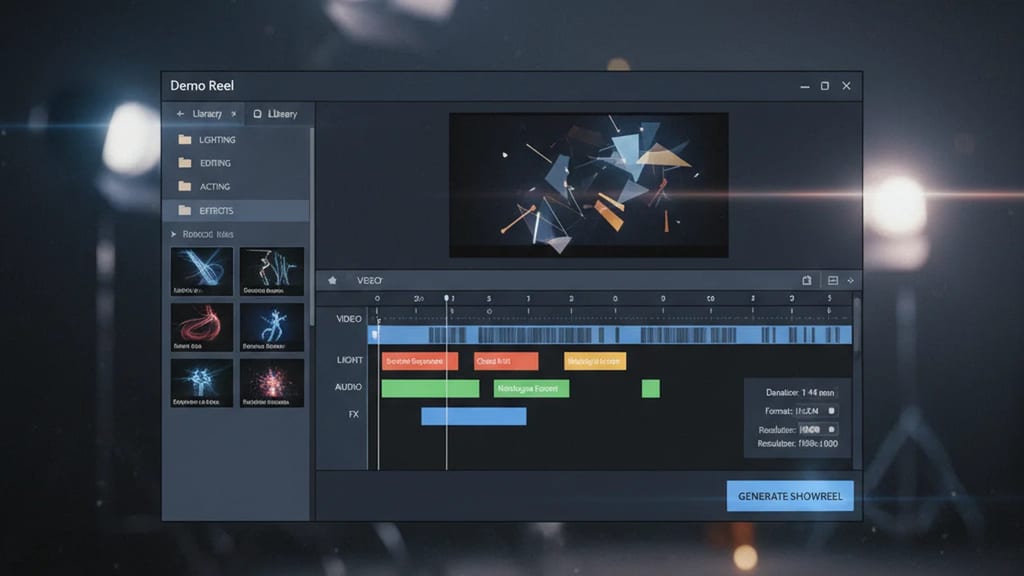Viewport: 1024px width, 576px height.
Task: Select the VIDEO track label
Action: pyautogui.click(x=349, y=319)
